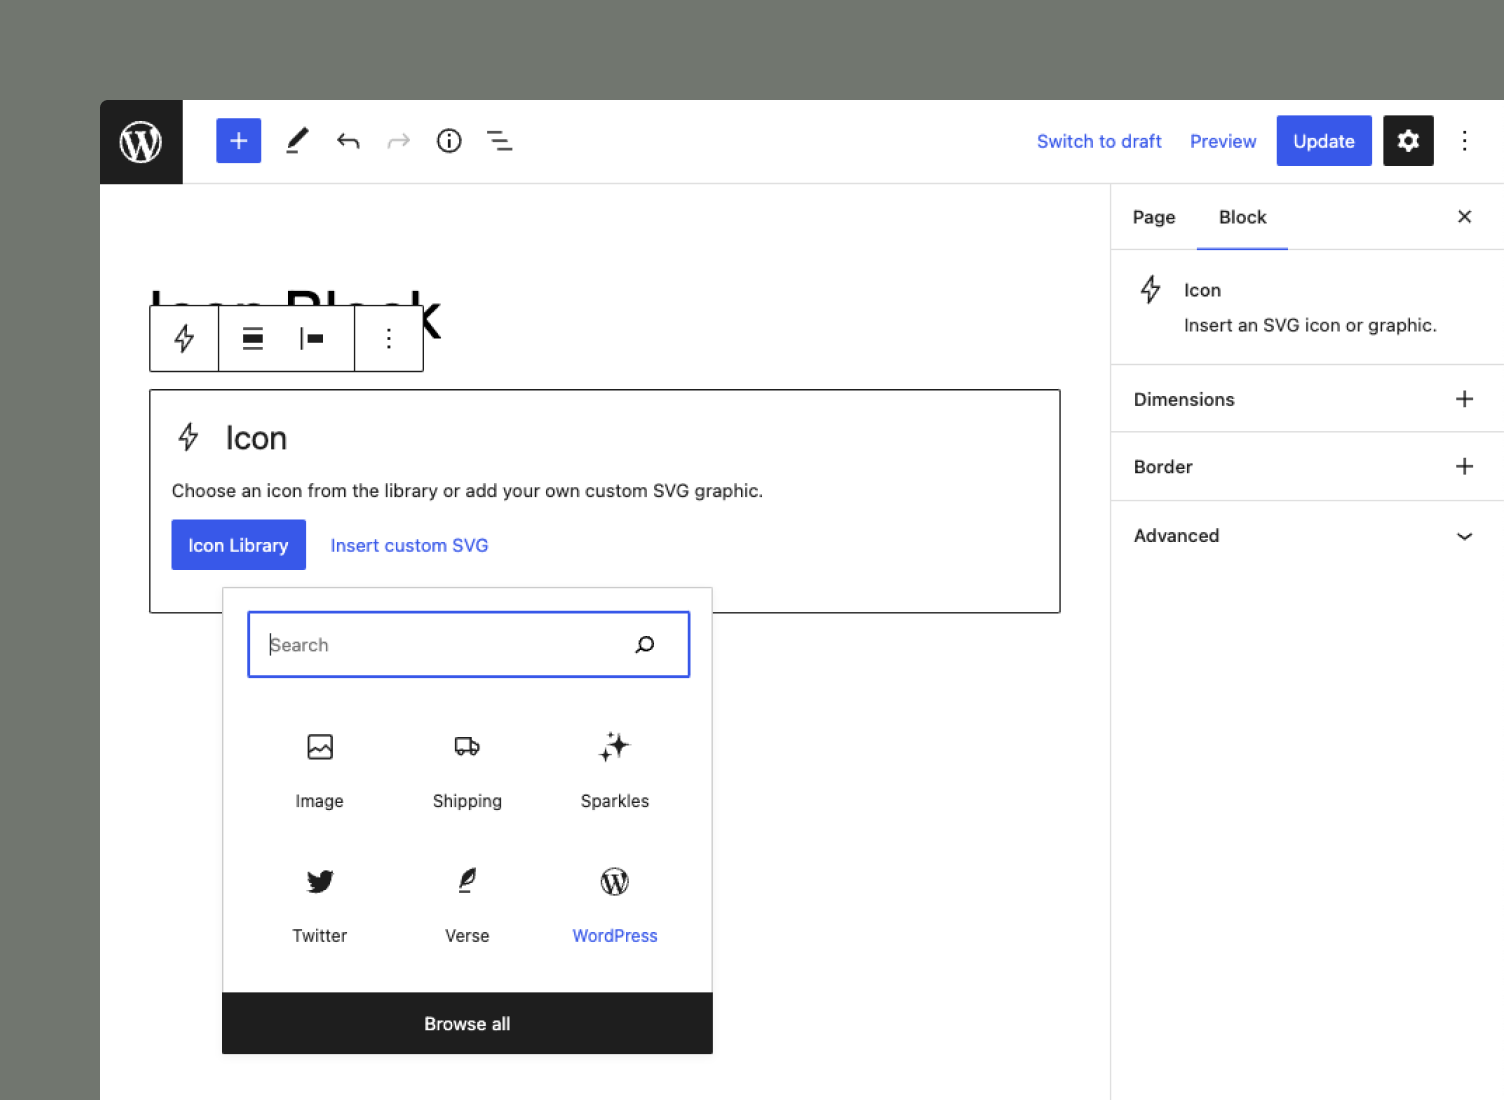Viewport: 1504px width, 1100px height.
Task: Open the editor options kebab menu
Action: (x=1464, y=141)
